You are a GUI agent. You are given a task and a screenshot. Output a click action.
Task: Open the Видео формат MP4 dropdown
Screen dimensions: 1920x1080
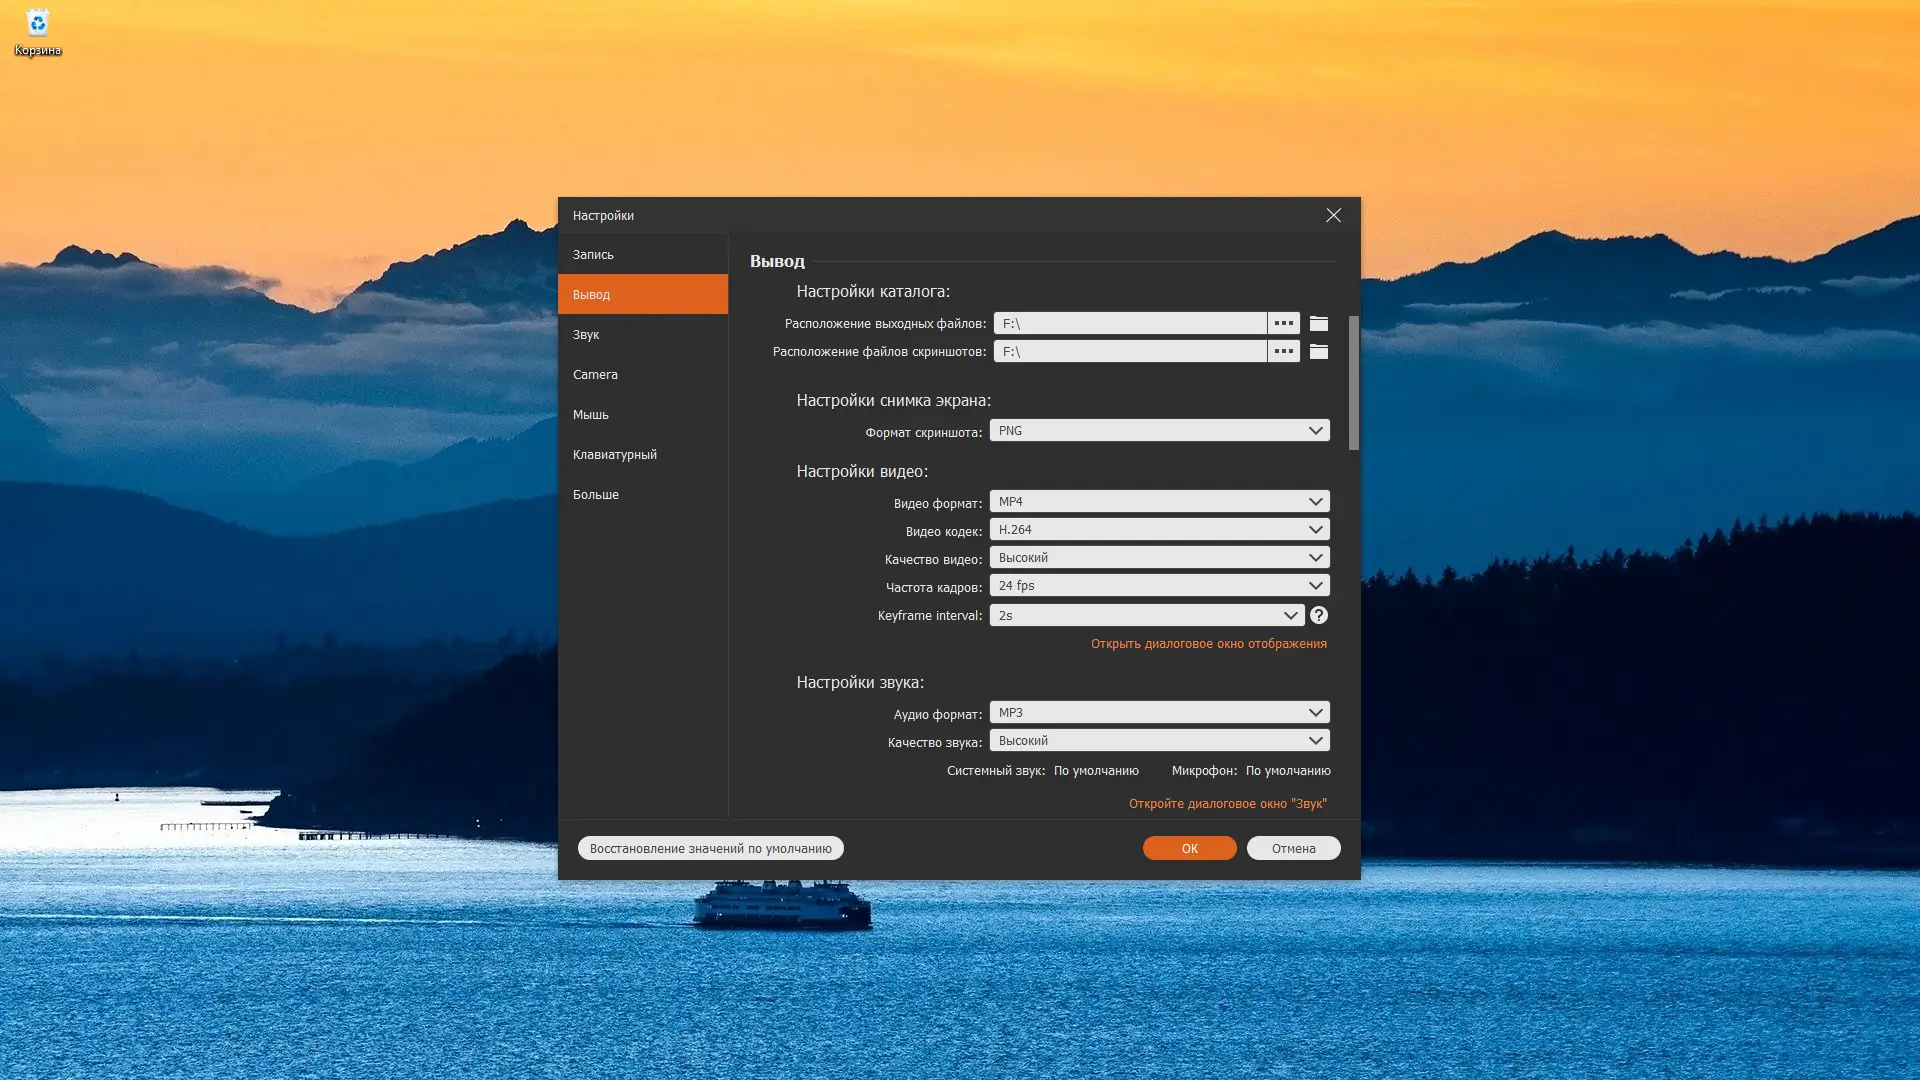tap(1159, 502)
